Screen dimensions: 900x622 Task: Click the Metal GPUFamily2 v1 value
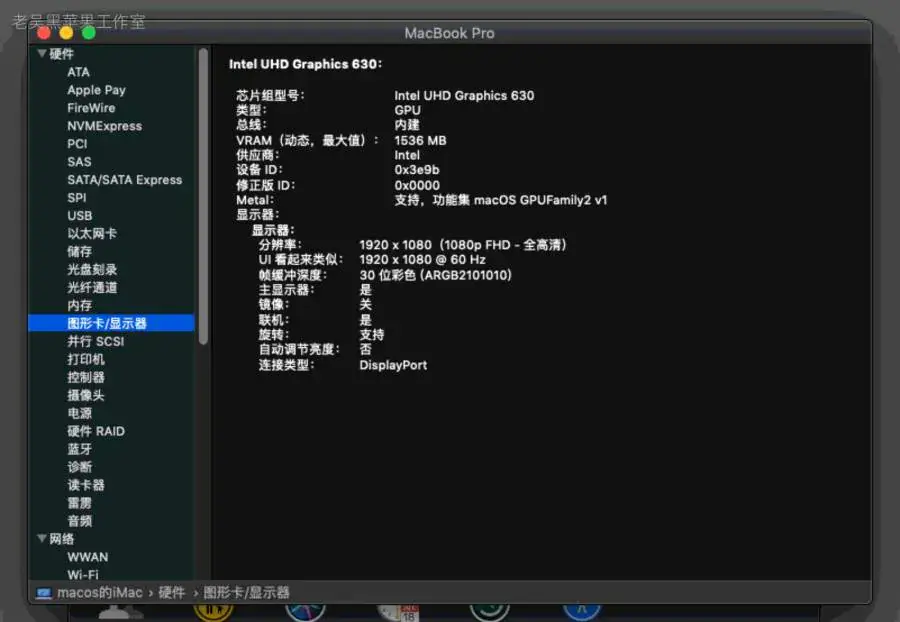(x=501, y=200)
